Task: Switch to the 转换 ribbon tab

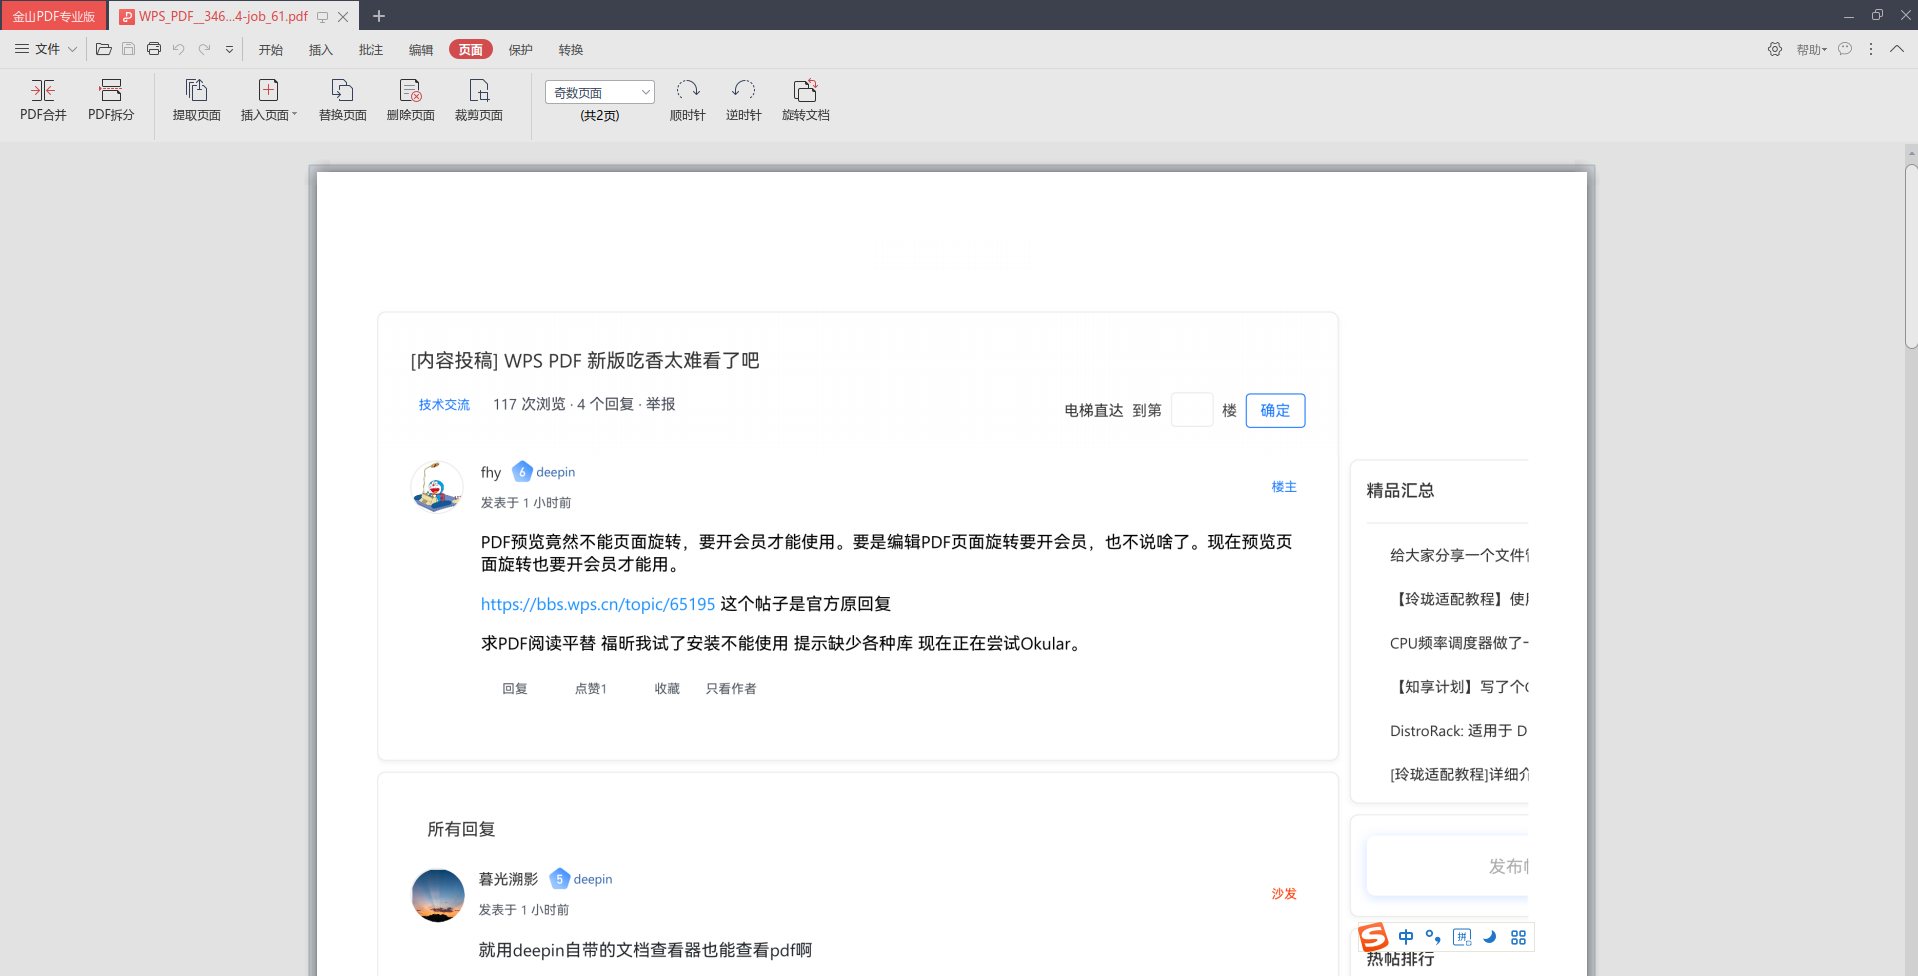Action: [571, 50]
